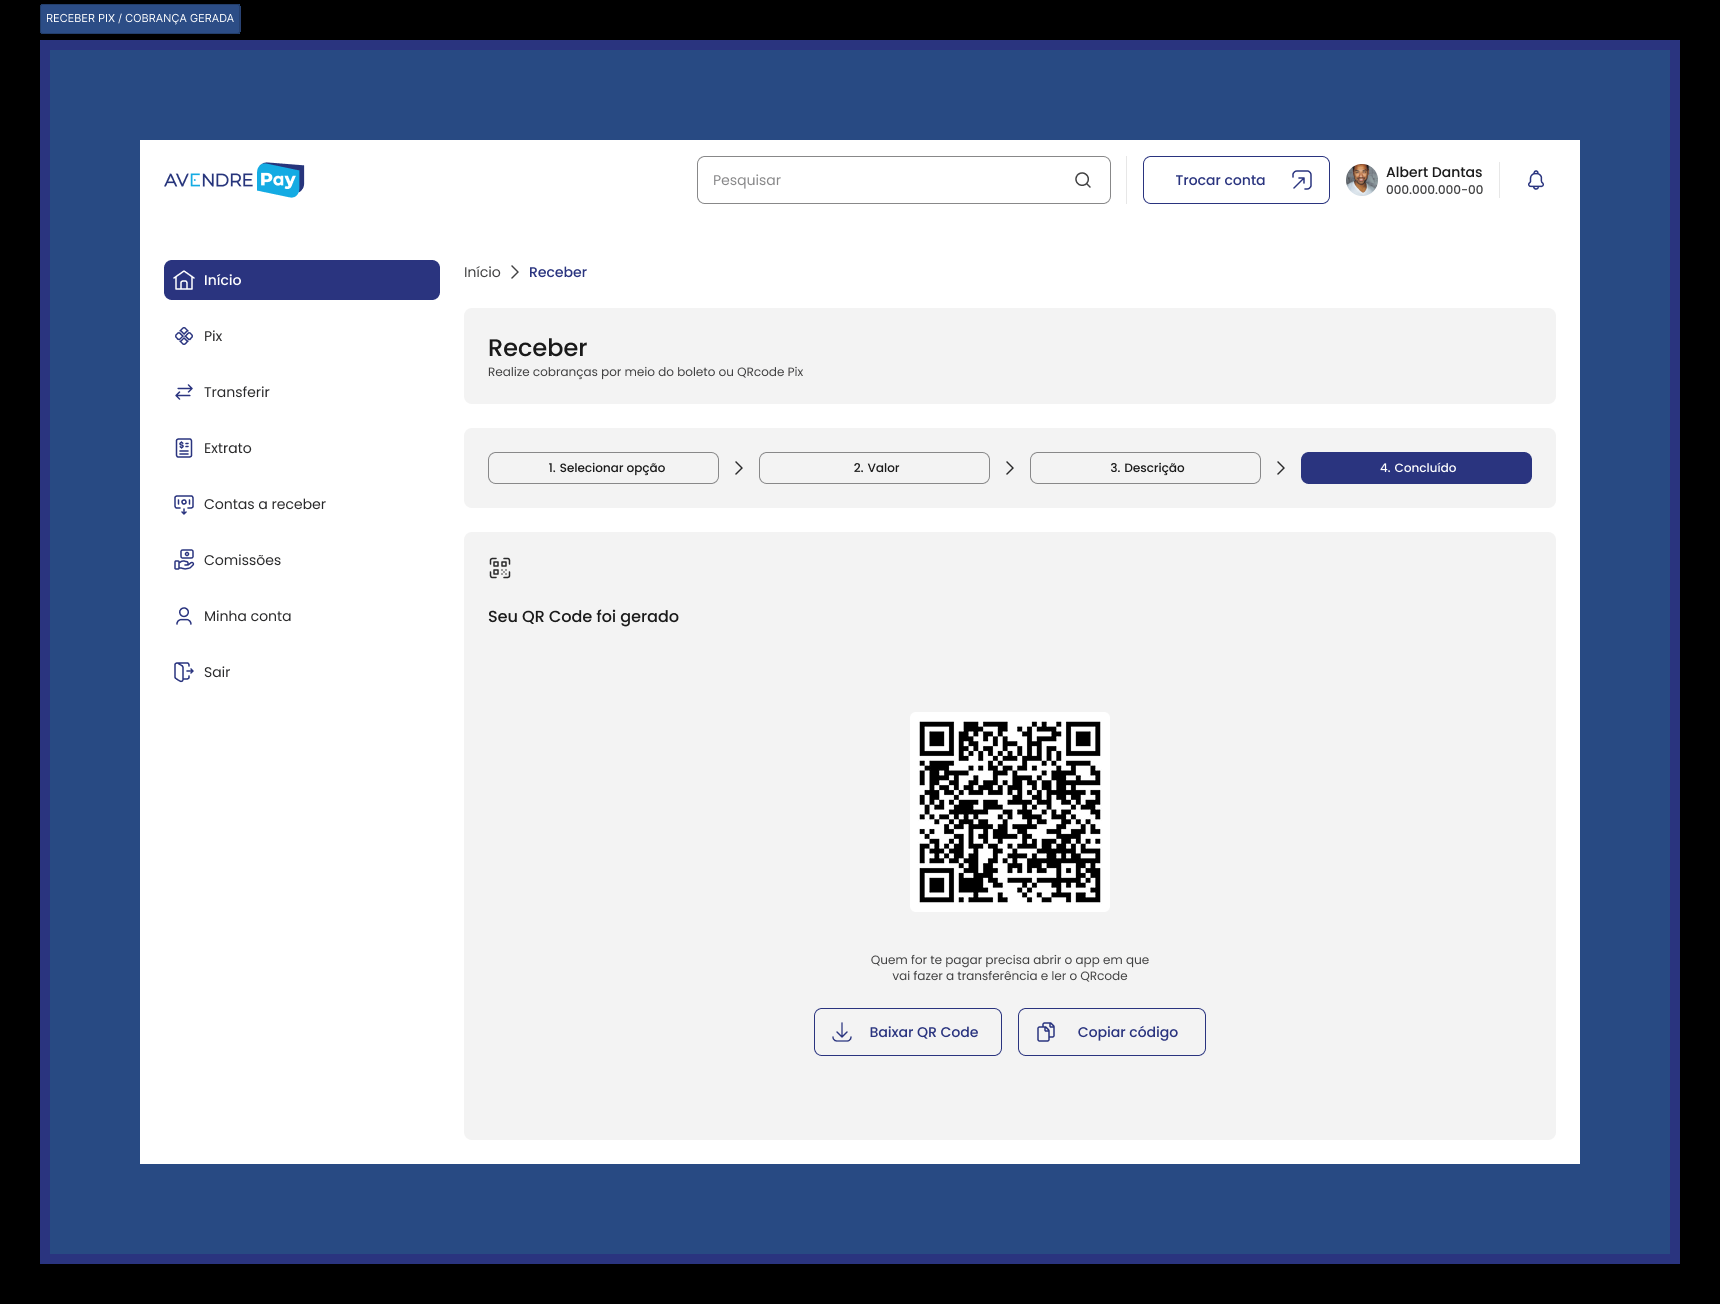Click the chevron after Selecionar opção step

pyautogui.click(x=739, y=468)
